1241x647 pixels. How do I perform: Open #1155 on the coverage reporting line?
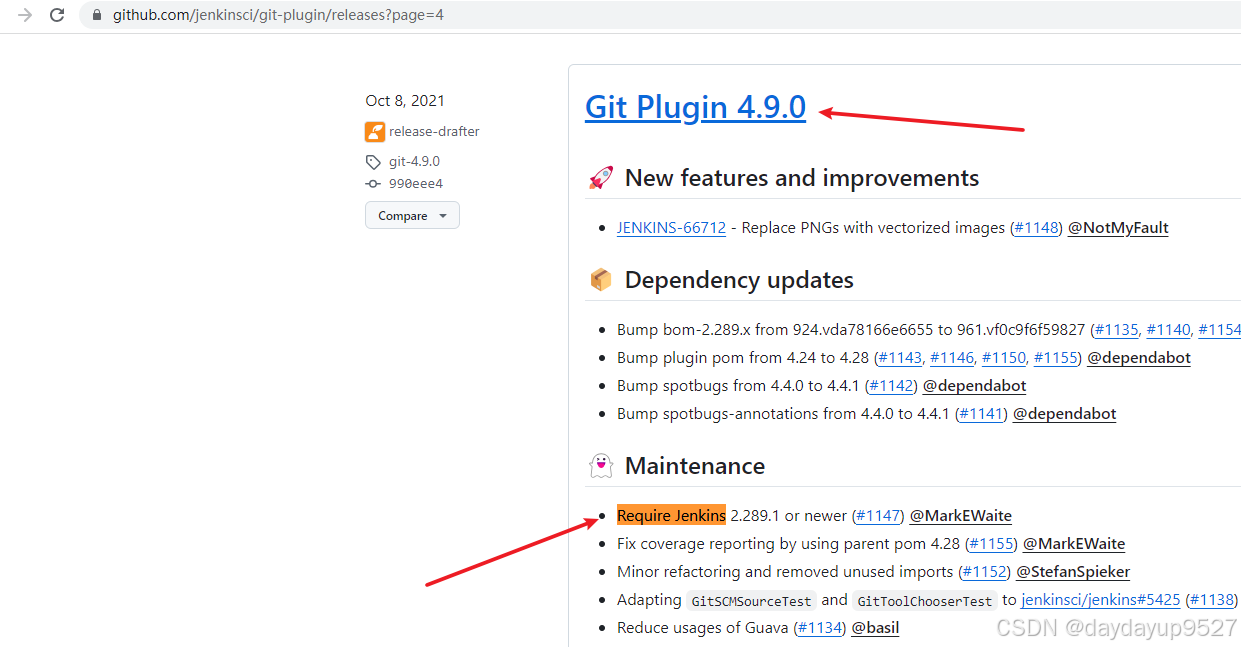[991, 544]
